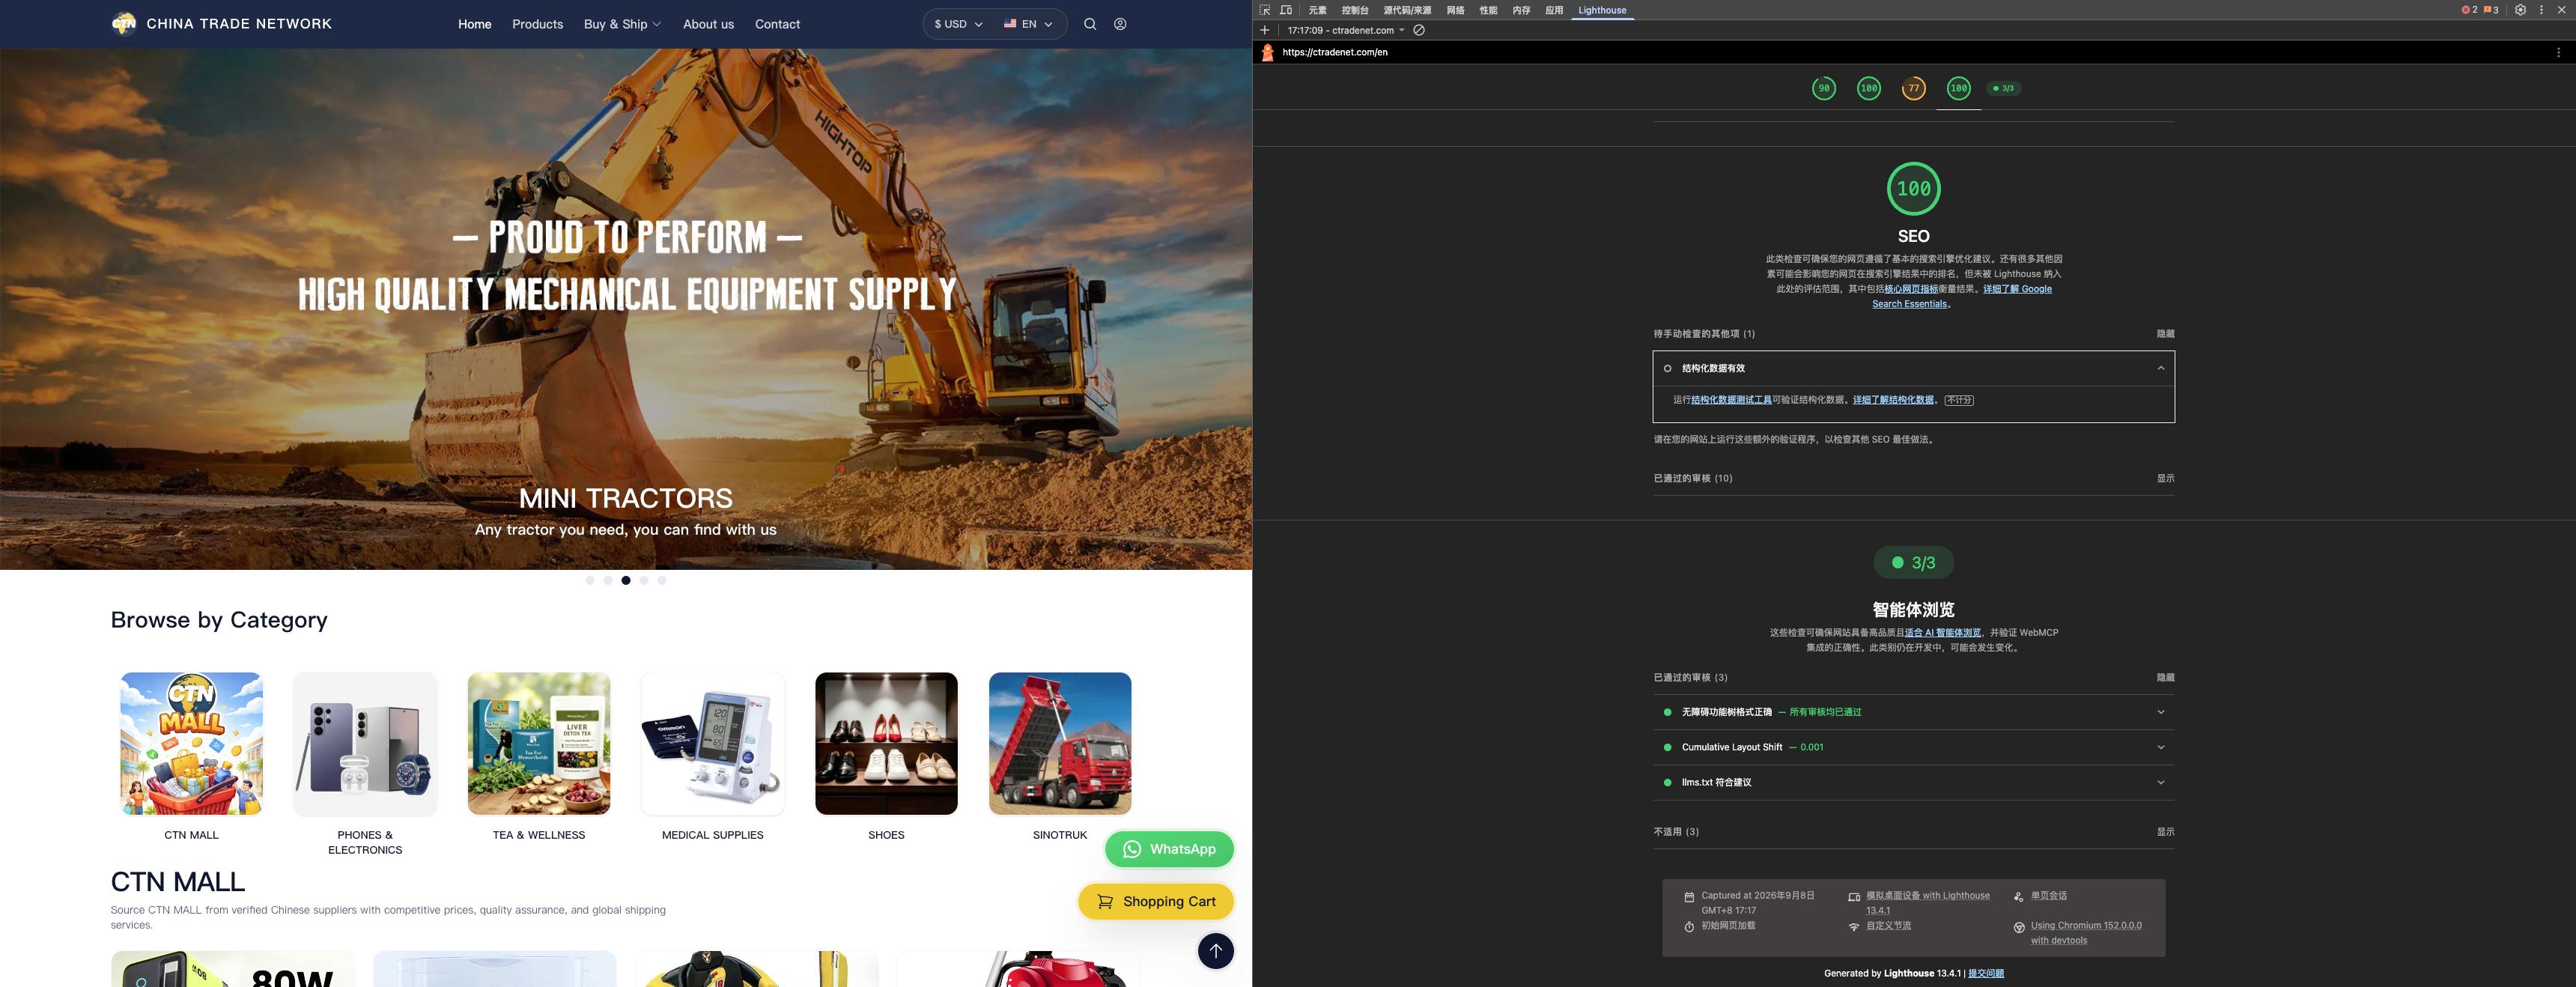Jump to the orange 77 score gauge
2576x987 pixels.
point(1913,88)
